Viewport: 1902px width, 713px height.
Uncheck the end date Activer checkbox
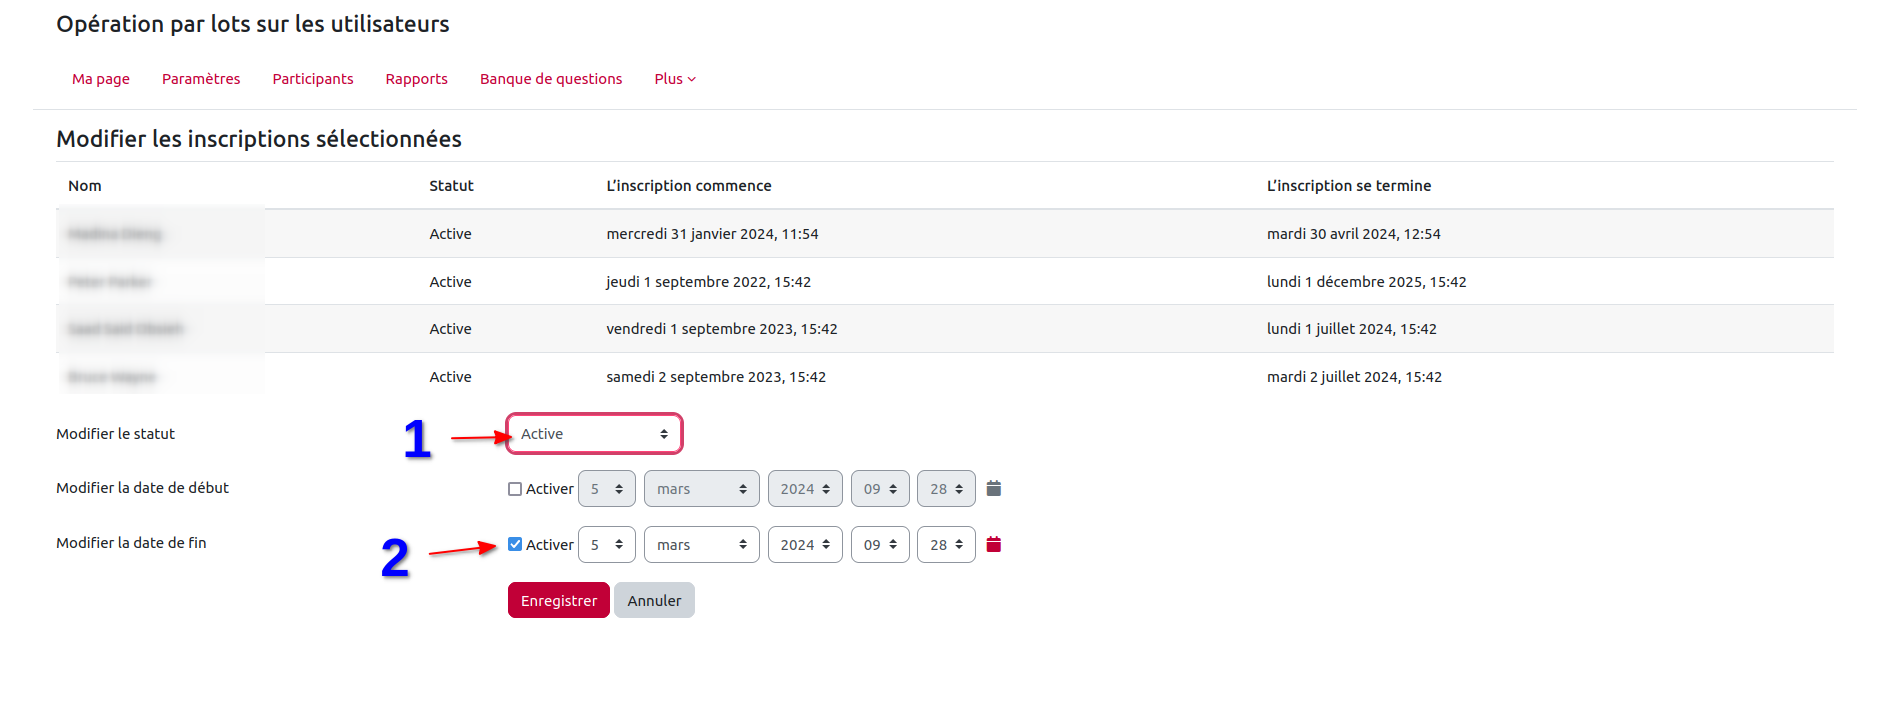click(x=515, y=545)
